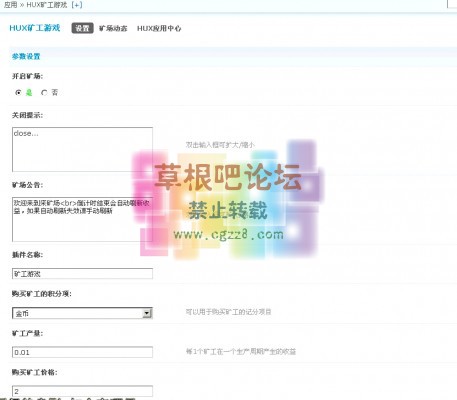The height and width of the screenshot is (400, 457).
Task: Click the 插件名称 input field
Action: coord(82,274)
